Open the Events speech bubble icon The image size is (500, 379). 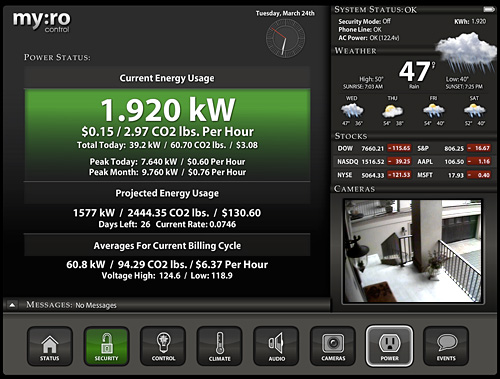(446, 346)
